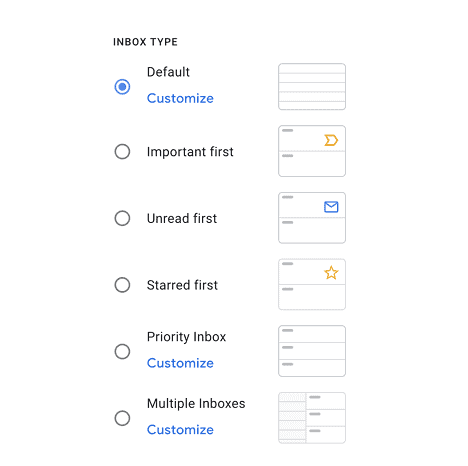Click the Important first layout preview
Image resolution: width=468 pixels, height=466 pixels.
(x=312, y=151)
